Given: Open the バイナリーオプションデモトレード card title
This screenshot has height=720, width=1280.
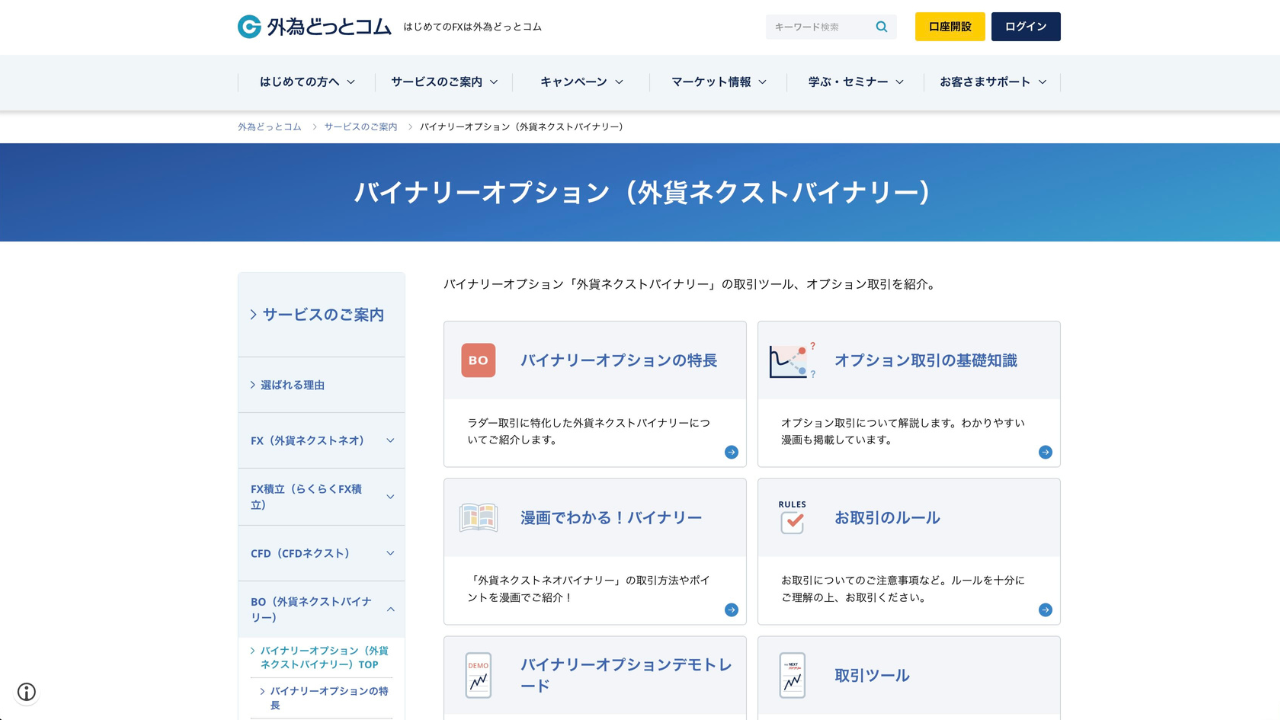Looking at the screenshot, I should 626,675.
